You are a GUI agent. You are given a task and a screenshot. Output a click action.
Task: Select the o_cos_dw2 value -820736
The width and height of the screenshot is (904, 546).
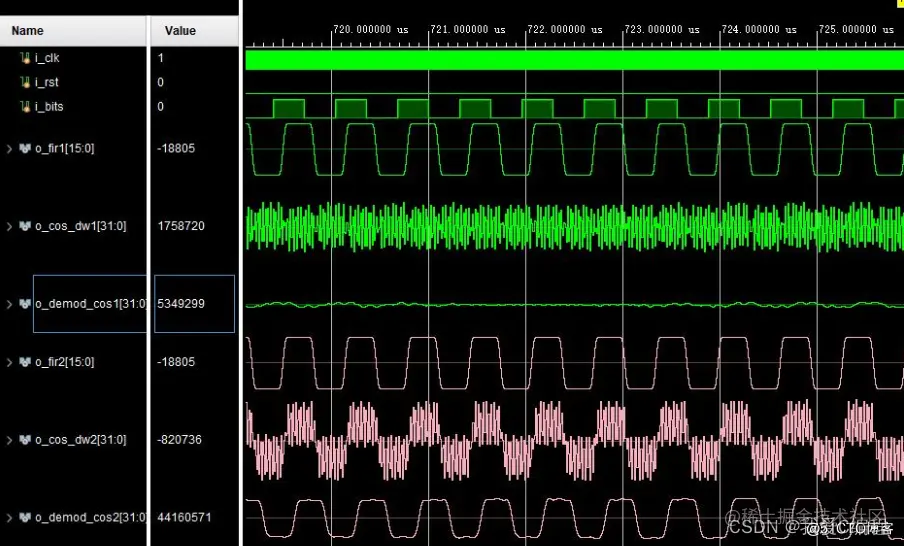[x=180, y=440]
